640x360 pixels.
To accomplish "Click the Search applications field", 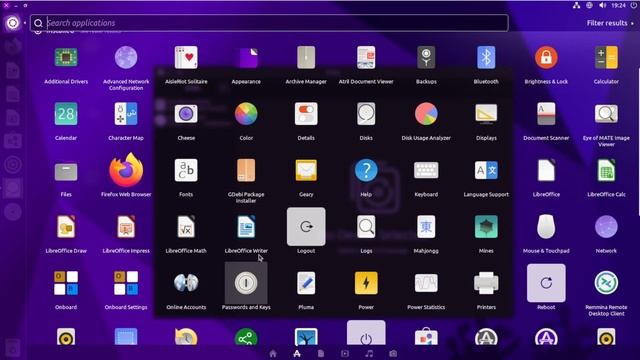I will click(269, 23).
